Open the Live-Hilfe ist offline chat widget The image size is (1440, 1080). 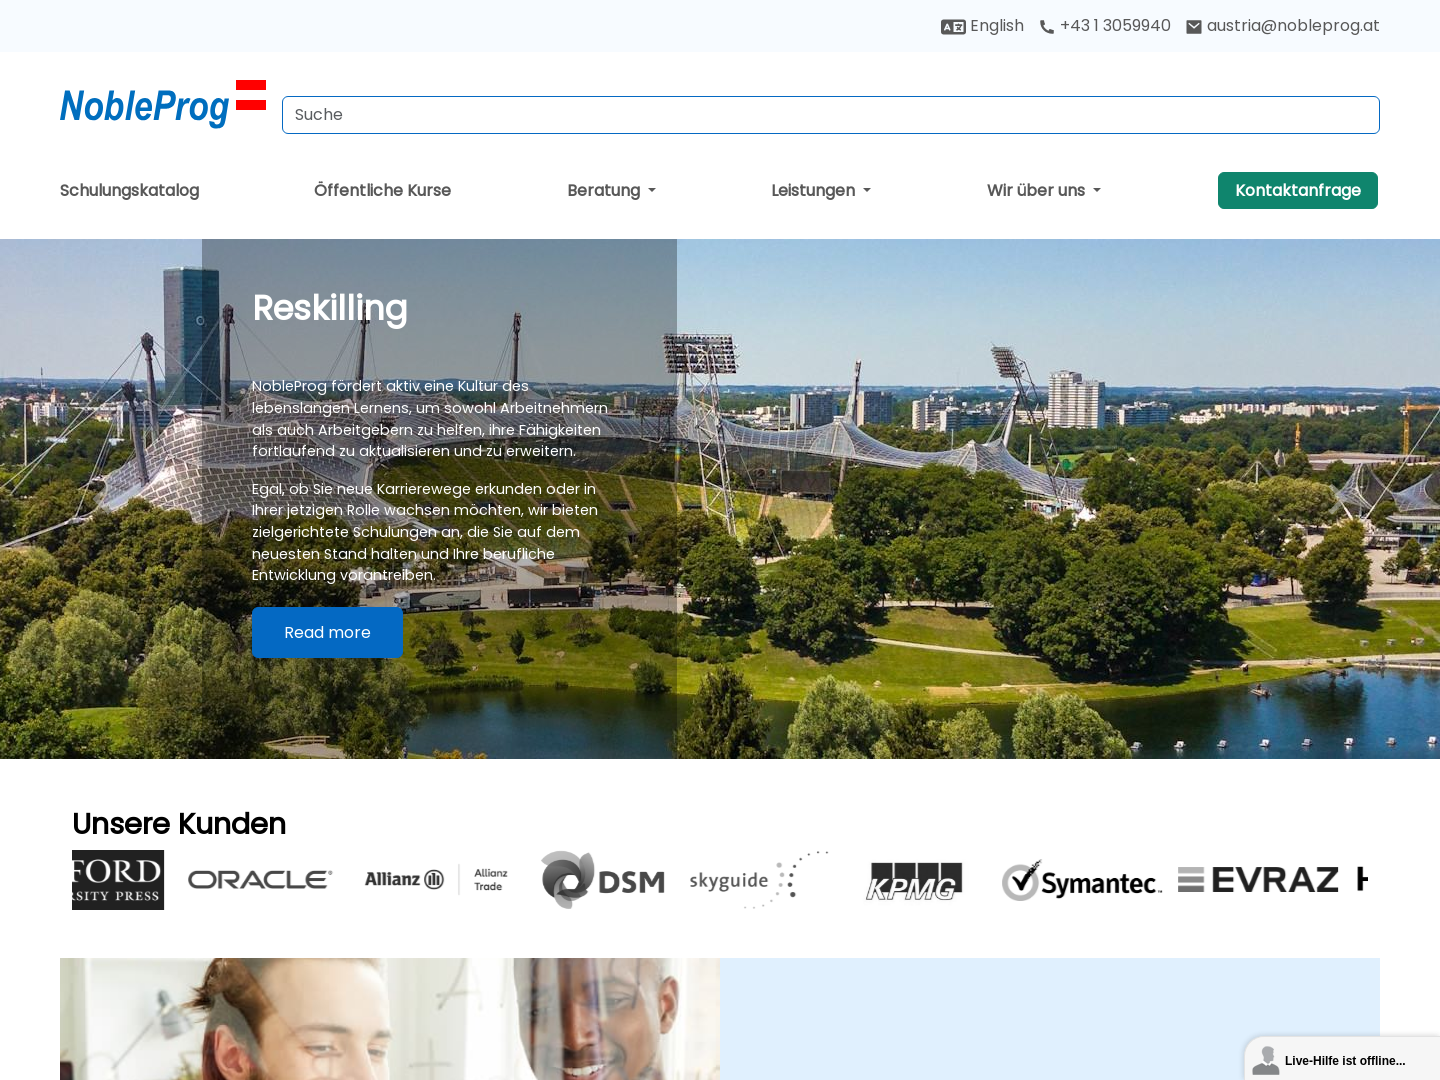pyautogui.click(x=1343, y=1060)
